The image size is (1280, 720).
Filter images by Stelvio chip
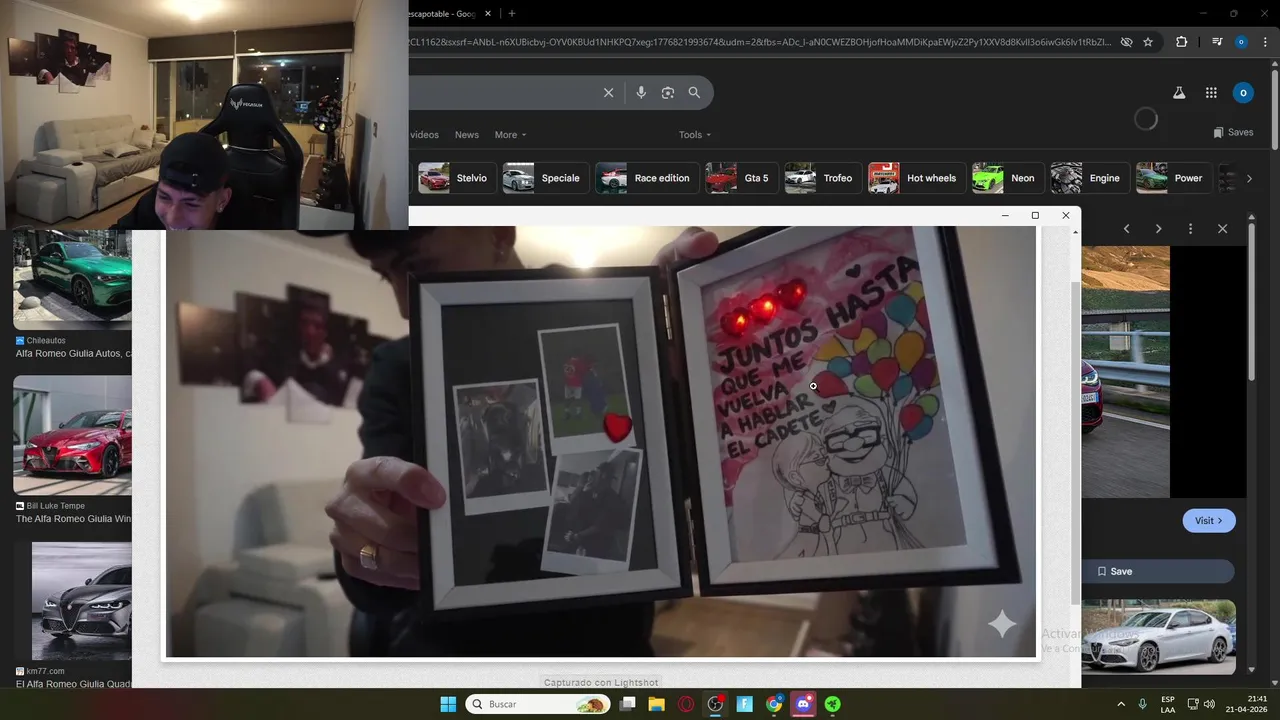pyautogui.click(x=457, y=178)
